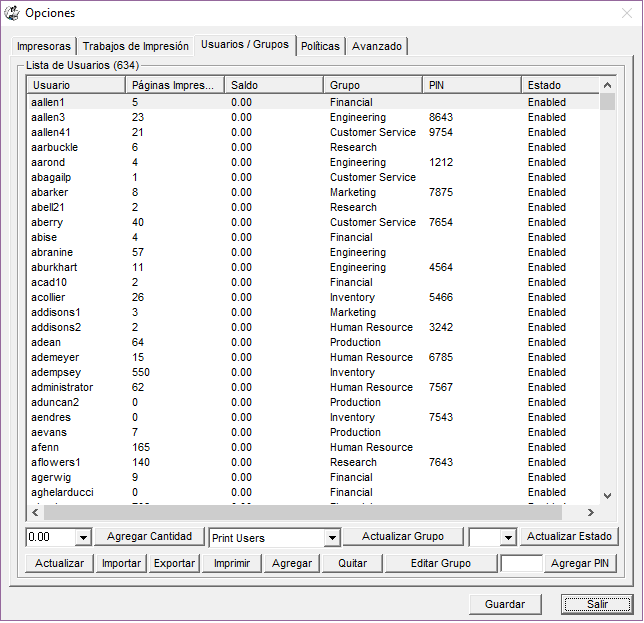Viewport: 644px width, 623px height.
Task: Sort by the Usuario column header
Action: tap(76, 85)
